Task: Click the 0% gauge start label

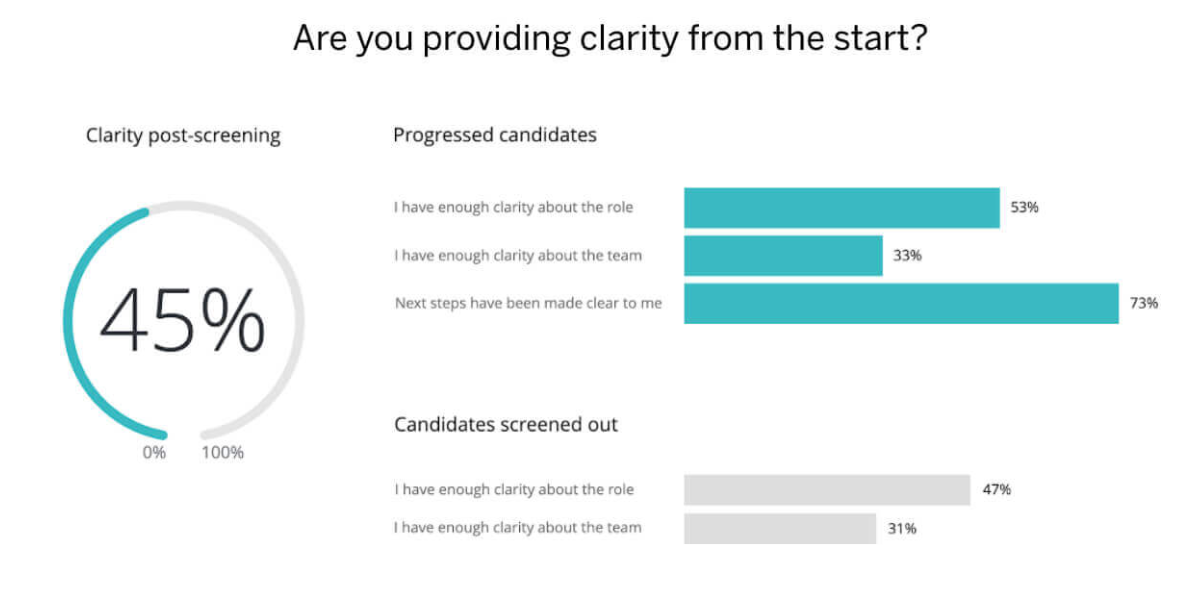Action: [153, 453]
